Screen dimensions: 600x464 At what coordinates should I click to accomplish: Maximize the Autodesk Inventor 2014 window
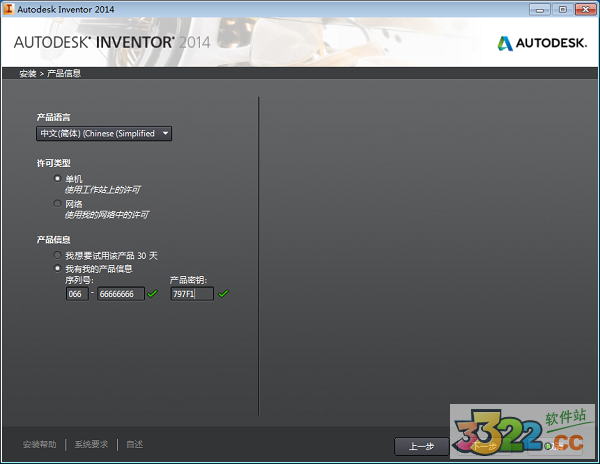(562, 10)
